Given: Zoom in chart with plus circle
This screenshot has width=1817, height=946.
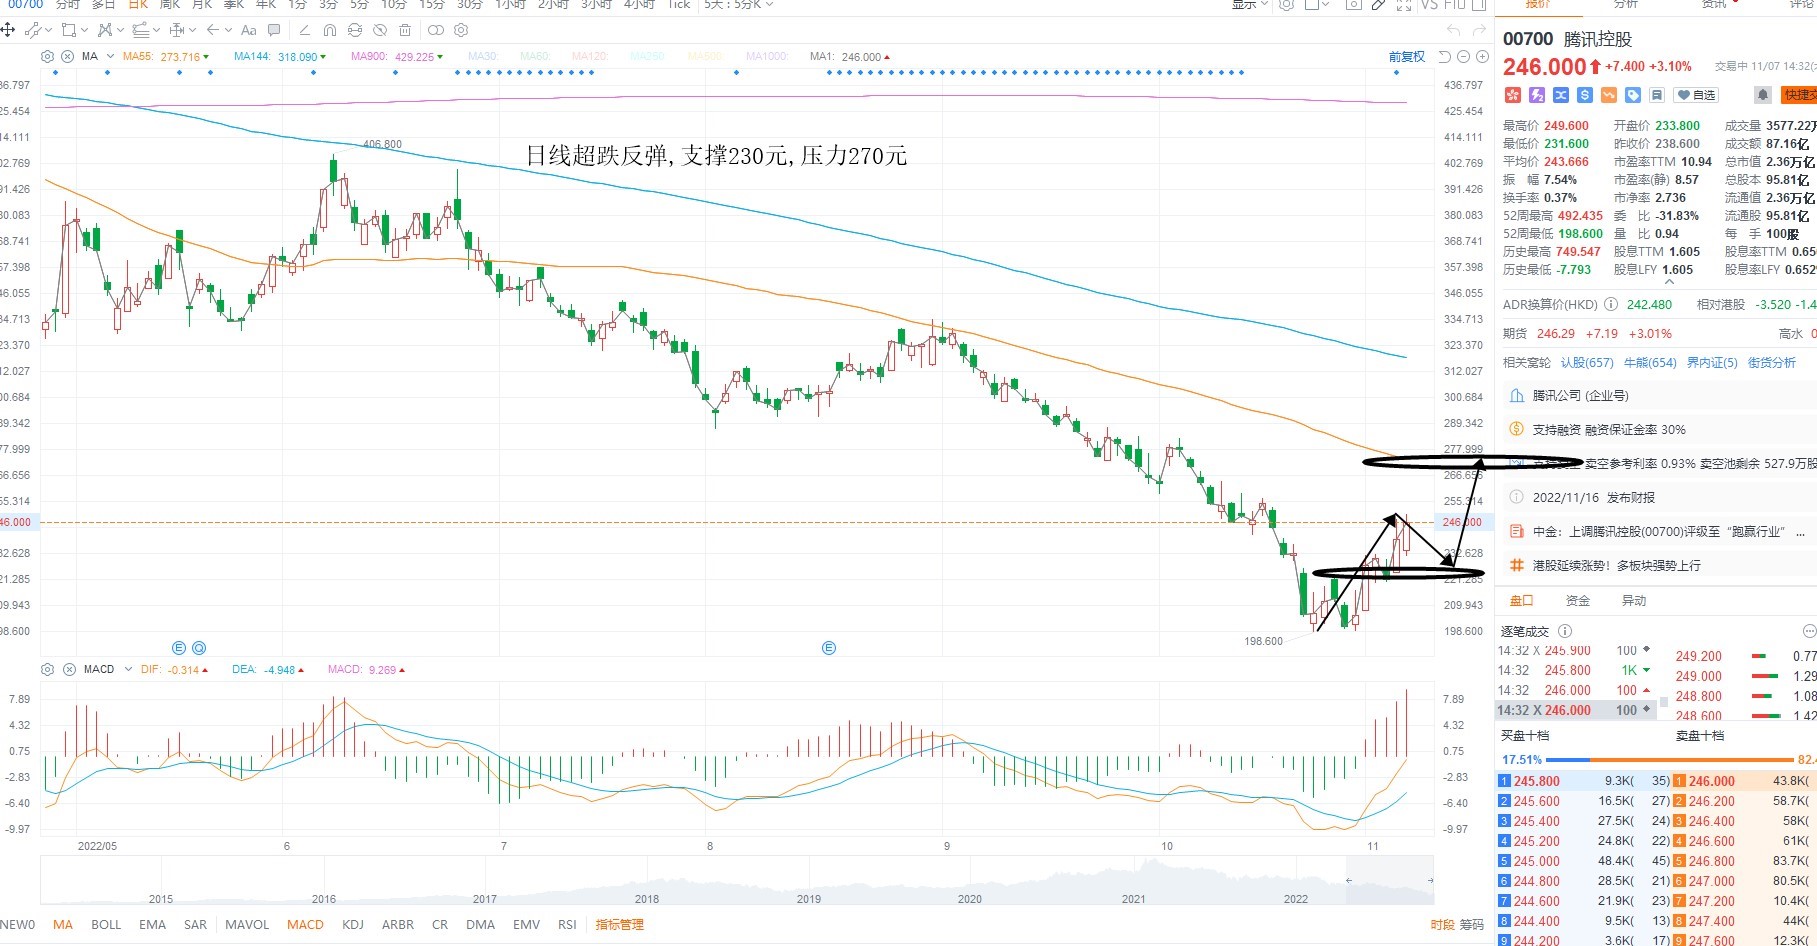Looking at the screenshot, I should (1482, 56).
